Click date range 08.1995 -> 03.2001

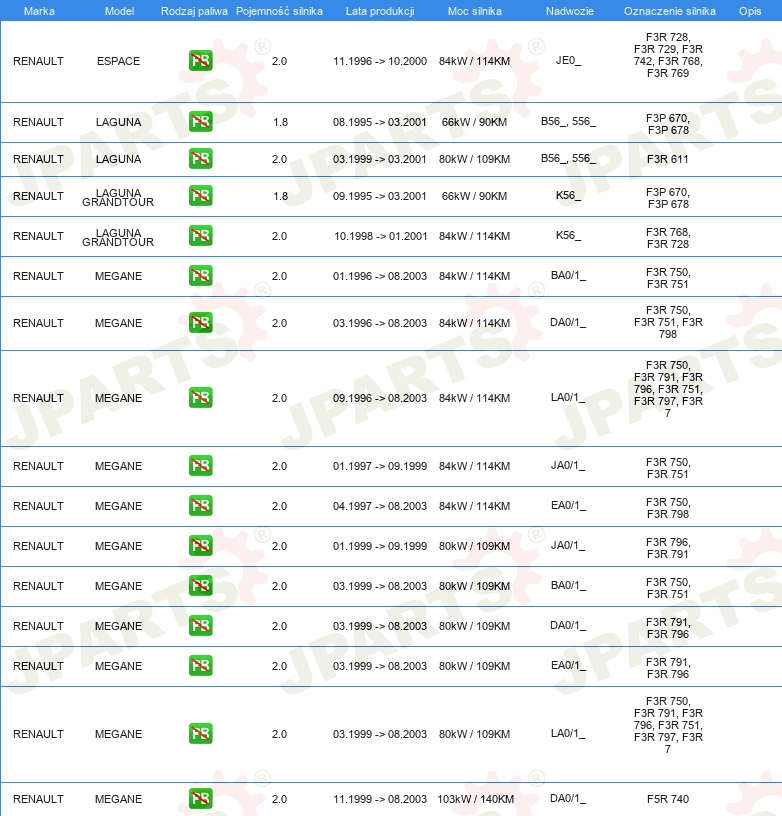[x=380, y=122]
